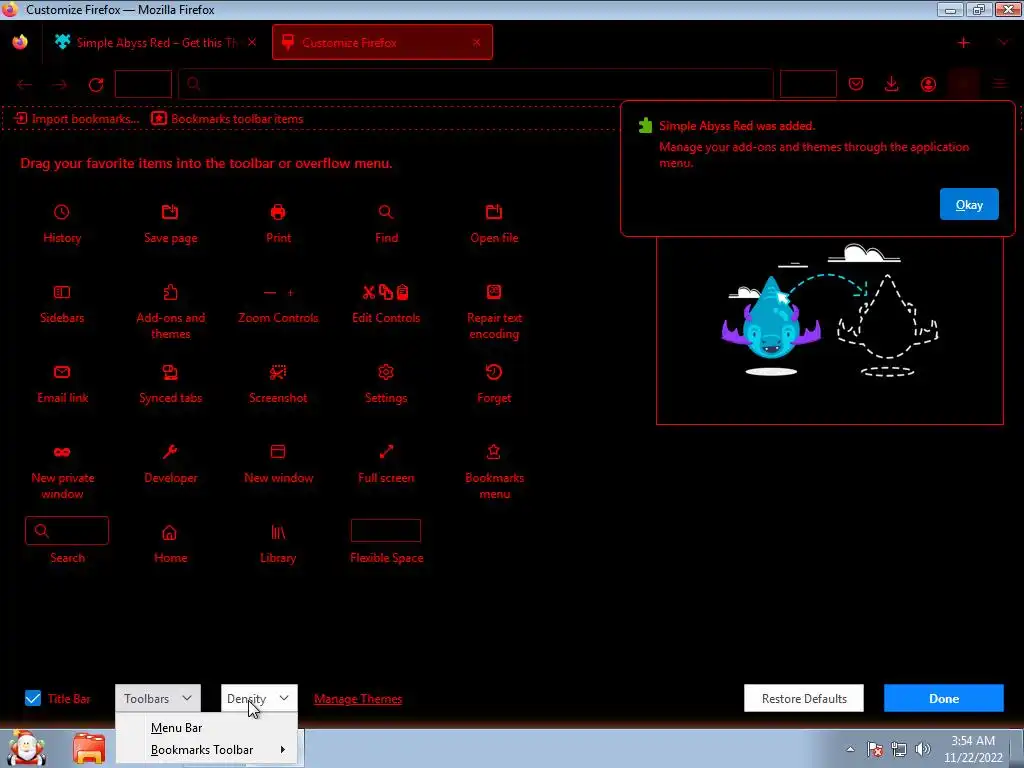Screen dimensions: 1024x768
Task: Open the Manage Themes link
Action: point(358,699)
